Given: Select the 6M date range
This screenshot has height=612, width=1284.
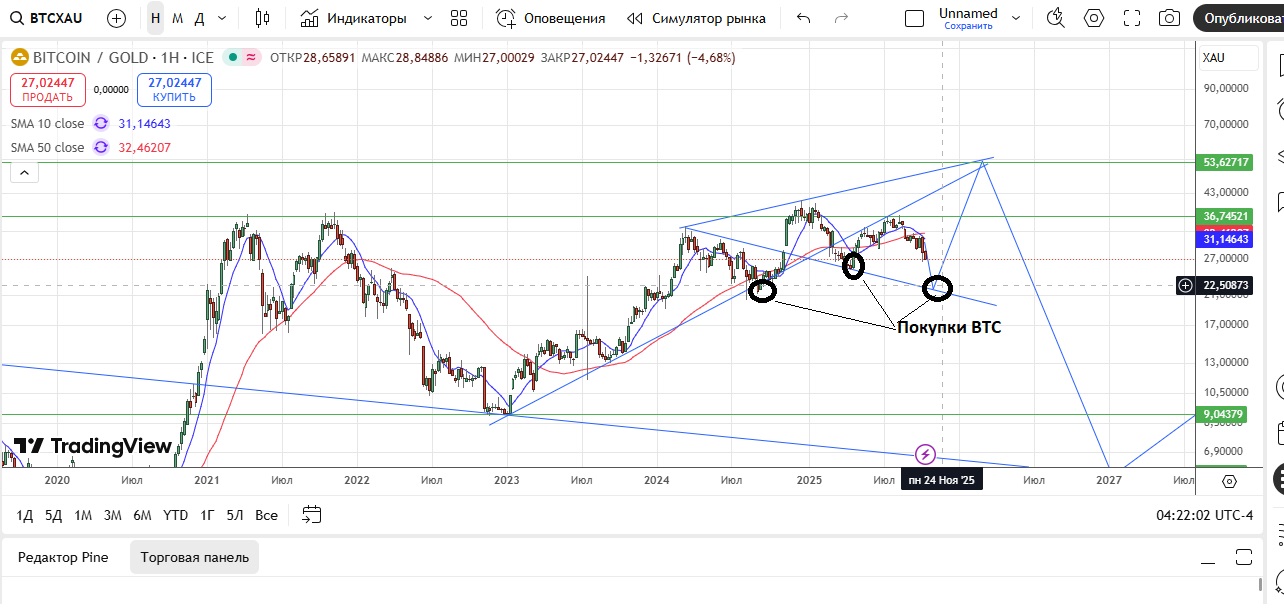Looking at the screenshot, I should click(x=142, y=515).
